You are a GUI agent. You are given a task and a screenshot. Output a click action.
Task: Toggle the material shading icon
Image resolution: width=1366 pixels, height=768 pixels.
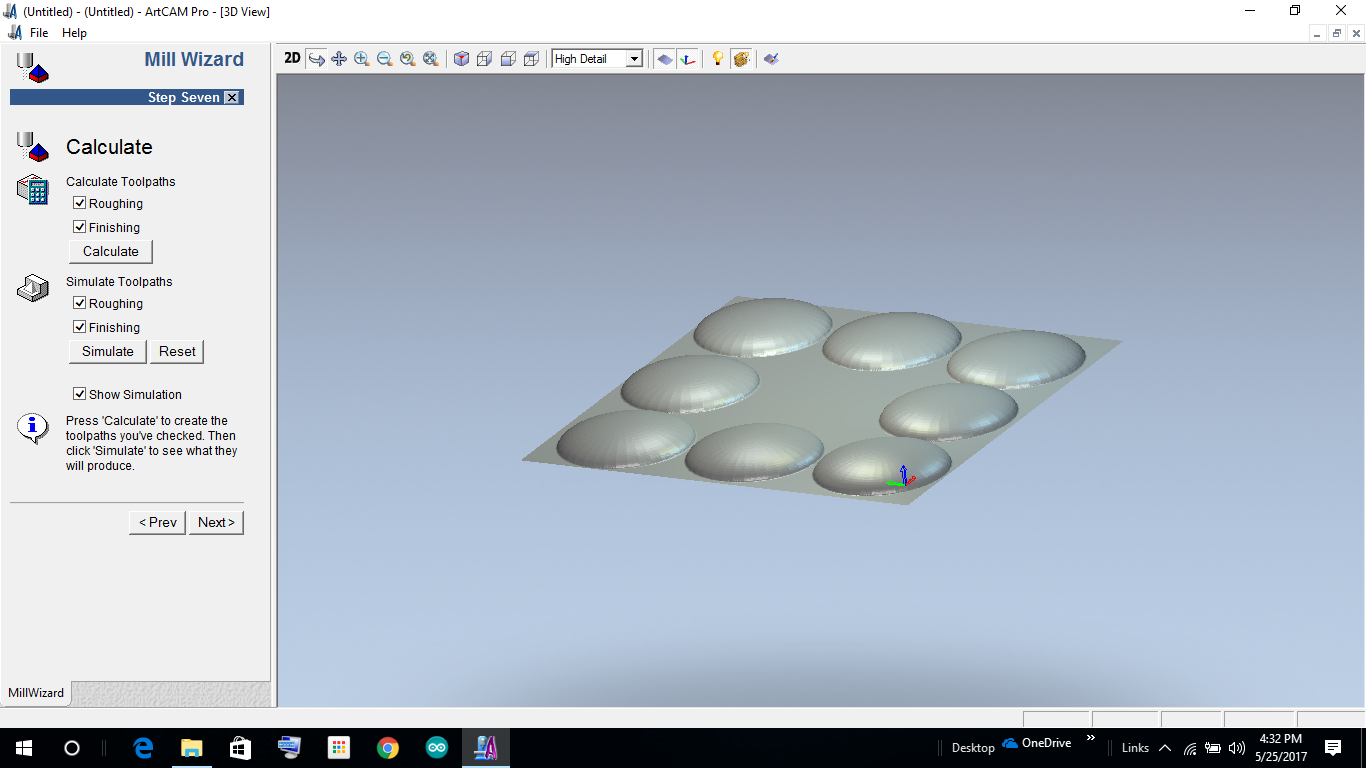(x=741, y=58)
